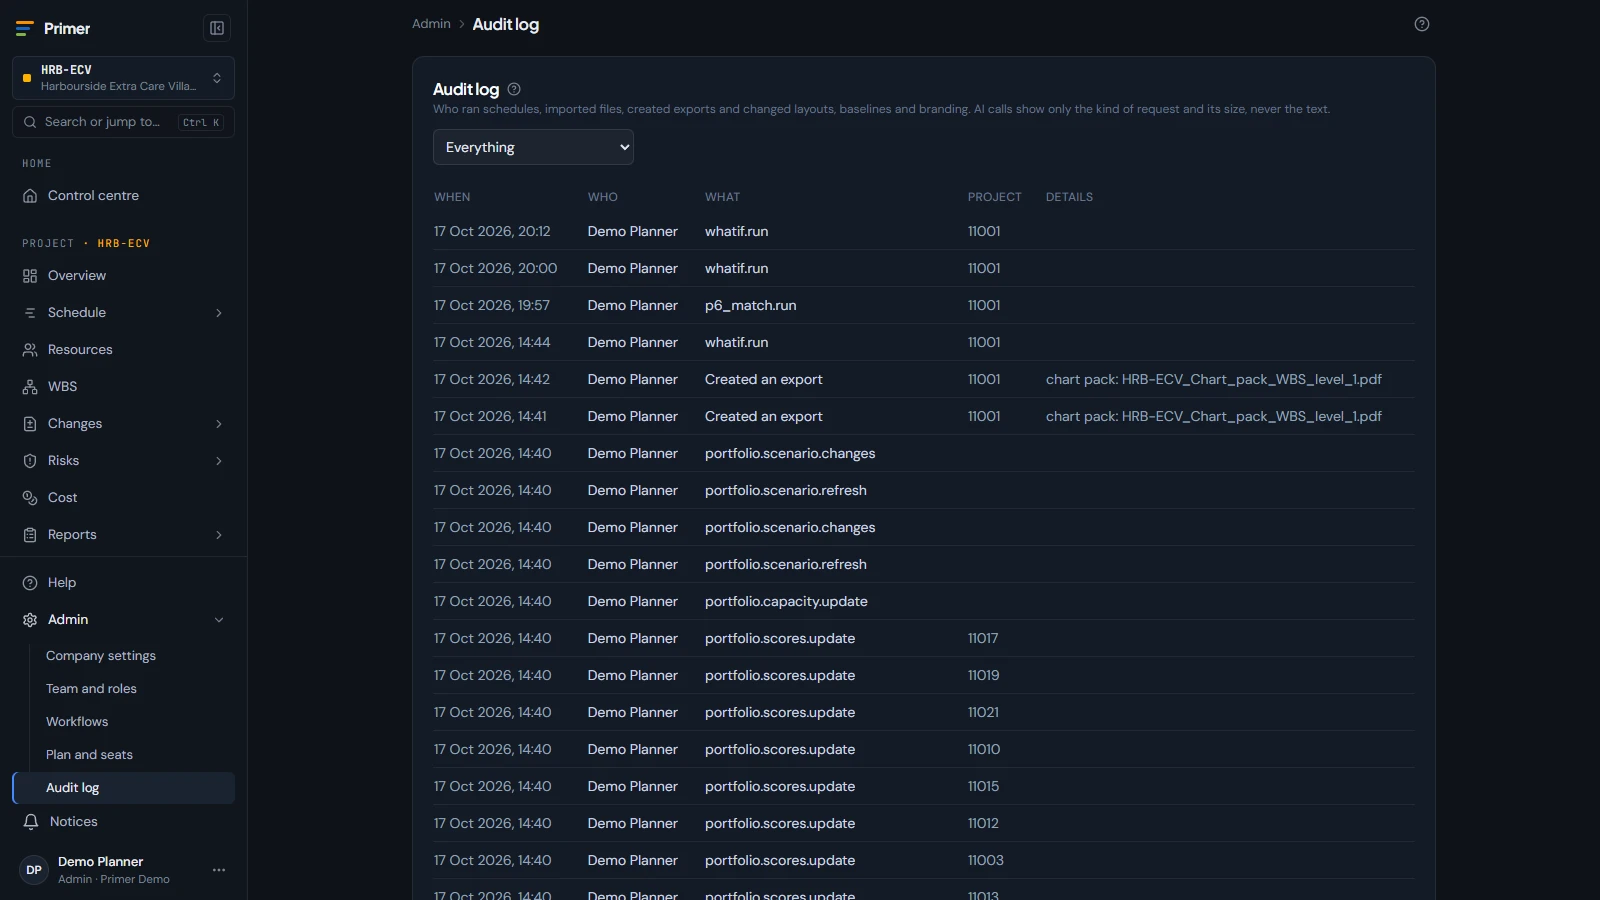Click the yellow HRB-ECV project marker
The height and width of the screenshot is (900, 1600).
coord(27,78)
